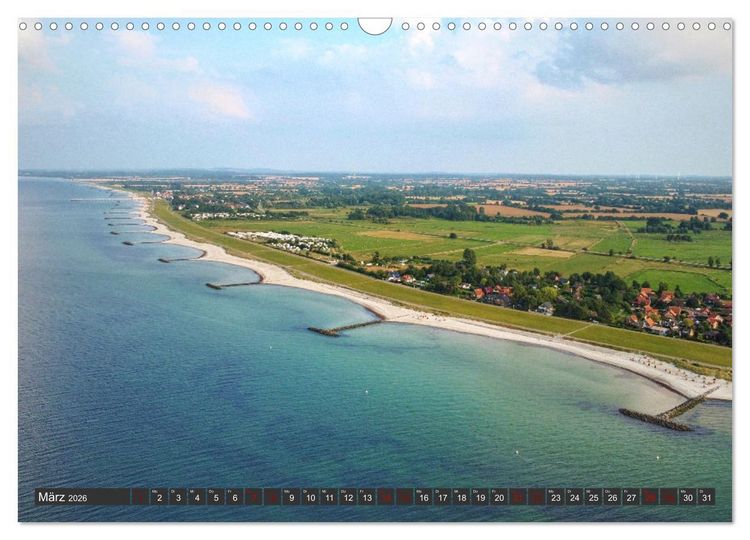
Task: Pick day 18 in the calendar strip
Action: (462, 496)
